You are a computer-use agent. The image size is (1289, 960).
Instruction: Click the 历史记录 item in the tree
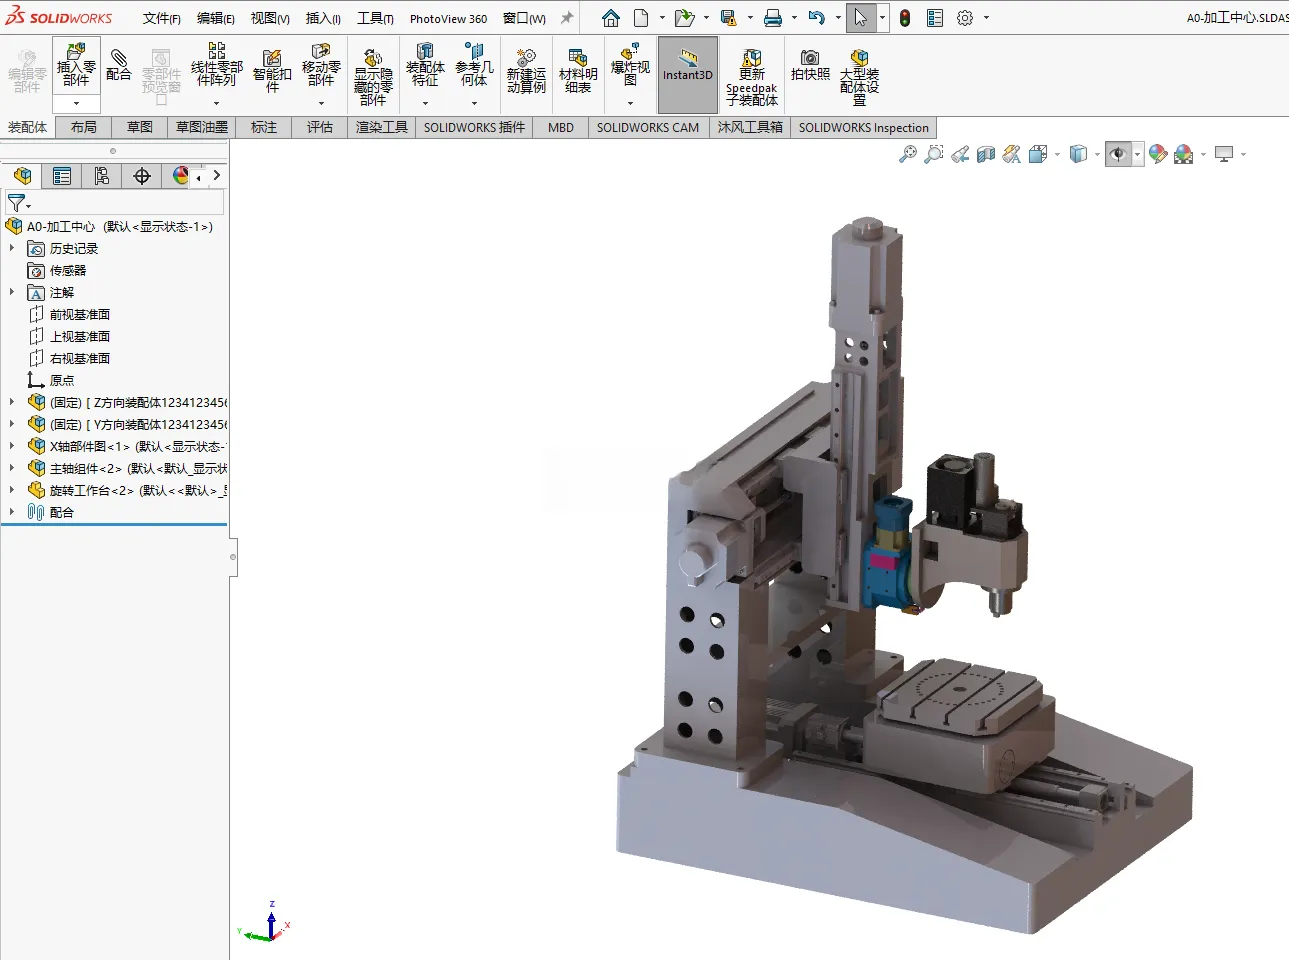tap(74, 248)
